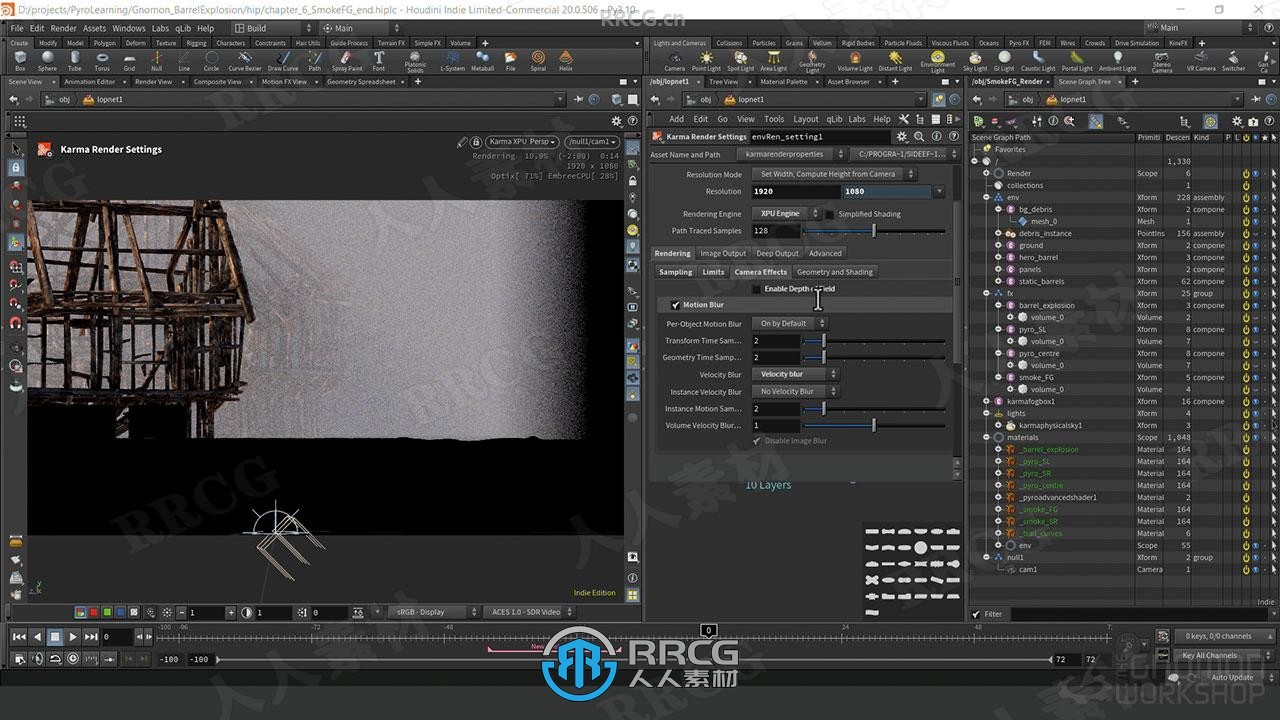Add a Sky Light from shelf
This screenshot has height=720, width=1280.
pos(975,60)
